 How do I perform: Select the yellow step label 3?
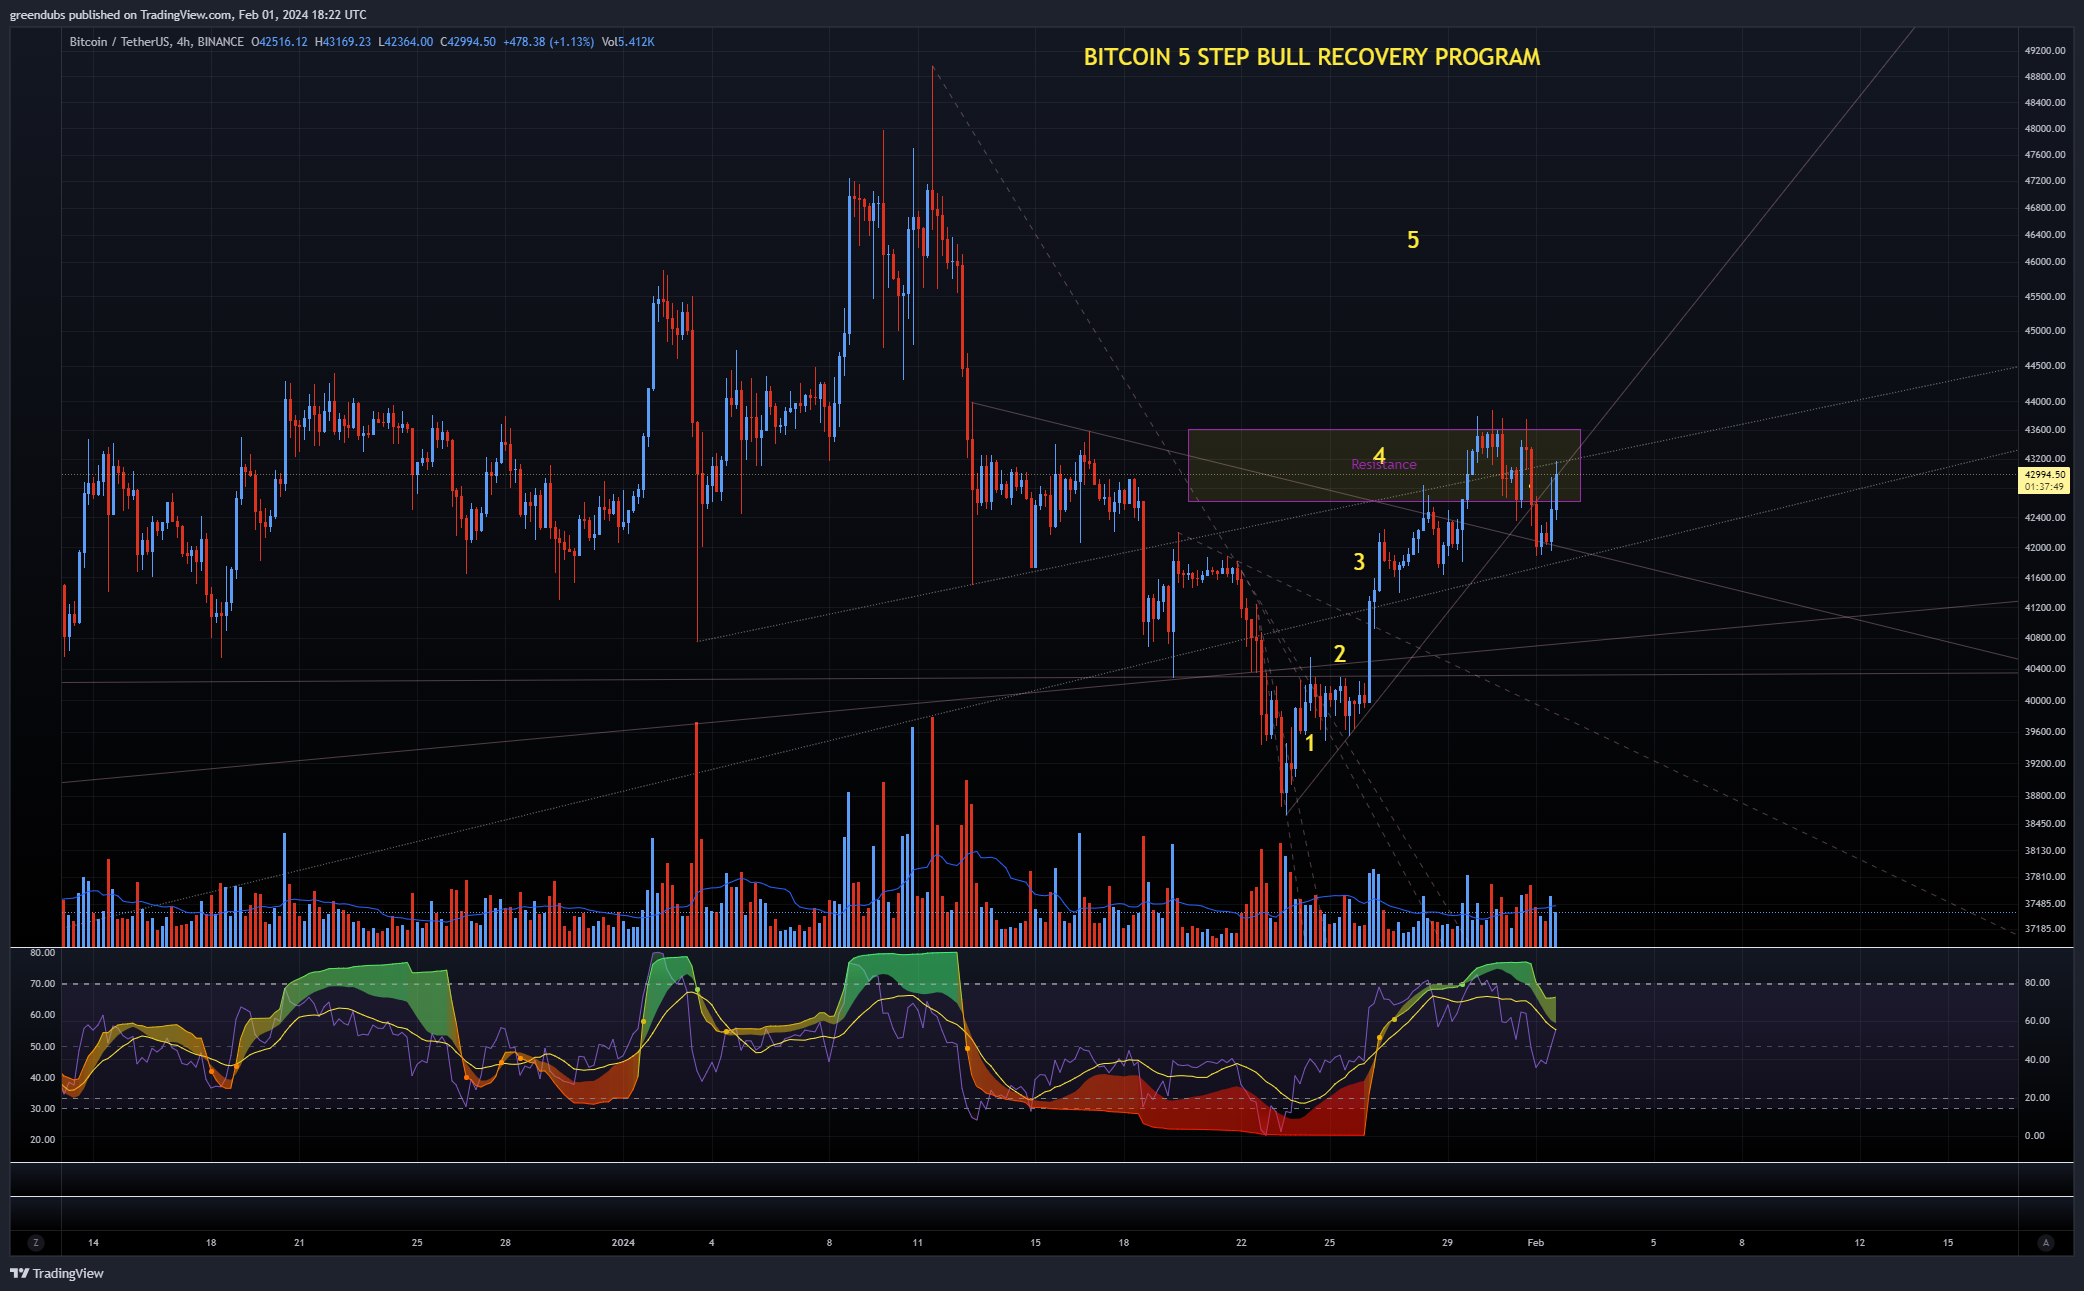pos(1359,562)
